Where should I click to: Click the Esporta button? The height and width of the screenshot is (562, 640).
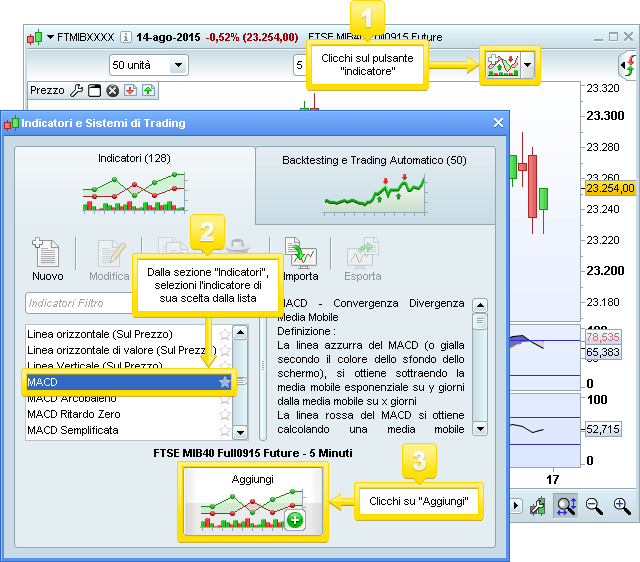click(363, 259)
